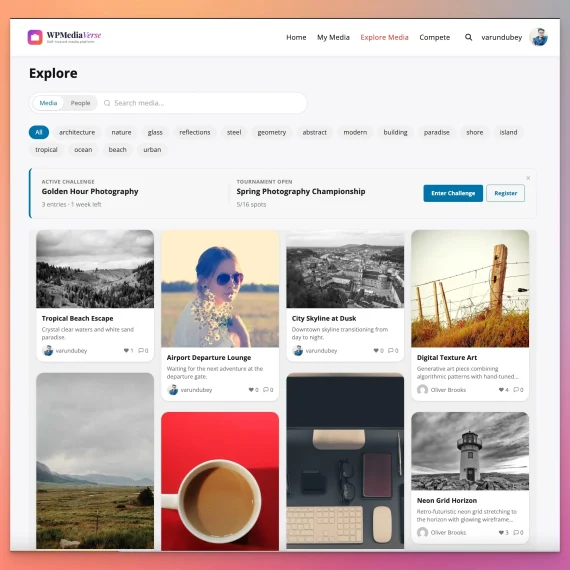Open the search magnifier in the header

[x=469, y=37]
